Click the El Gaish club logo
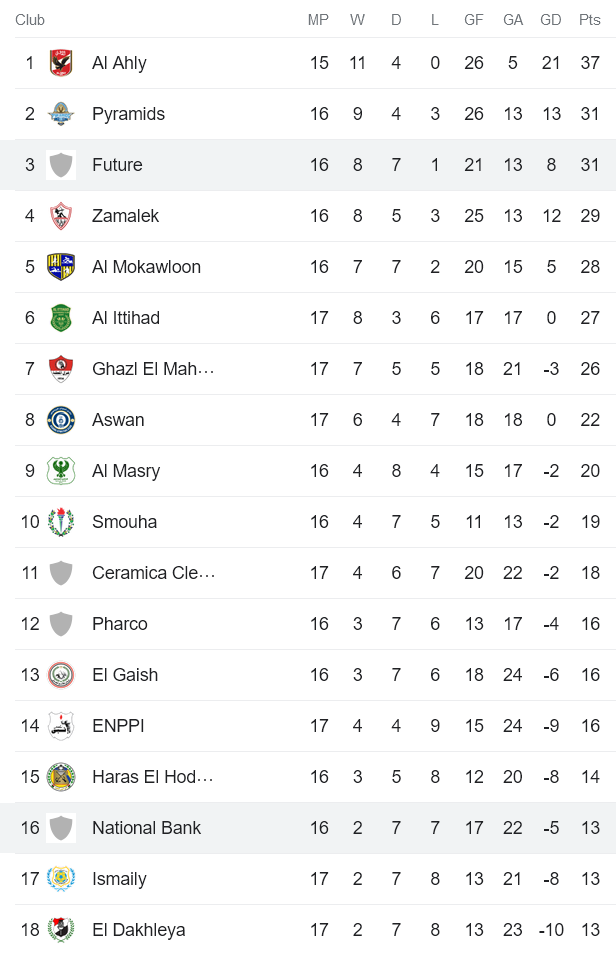 tap(61, 675)
